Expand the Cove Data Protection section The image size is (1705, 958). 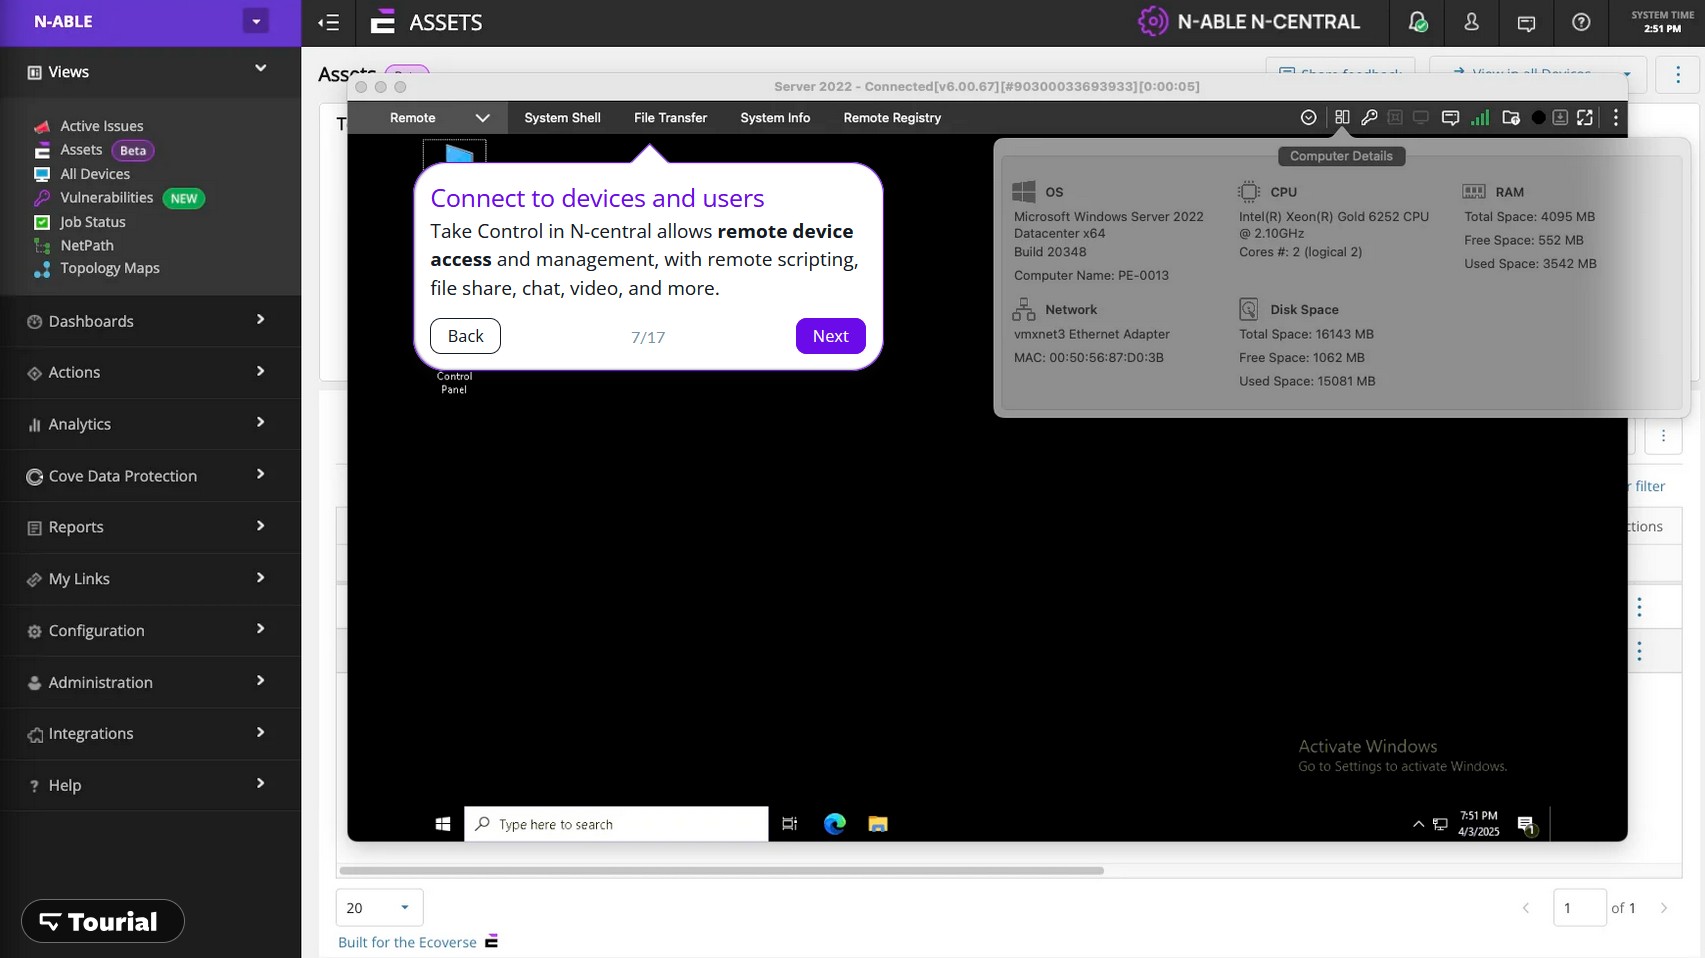150,476
